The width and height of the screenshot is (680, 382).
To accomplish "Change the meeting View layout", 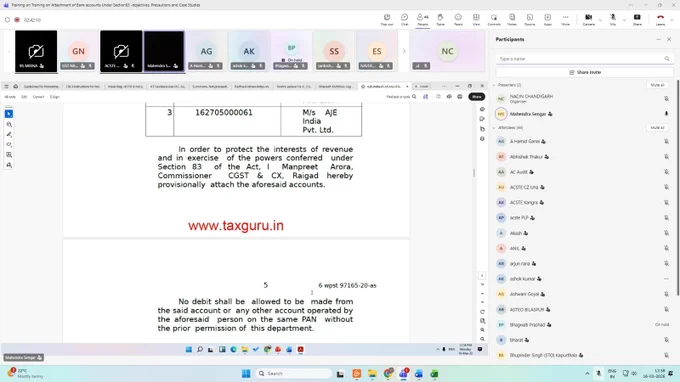I will (476, 20).
